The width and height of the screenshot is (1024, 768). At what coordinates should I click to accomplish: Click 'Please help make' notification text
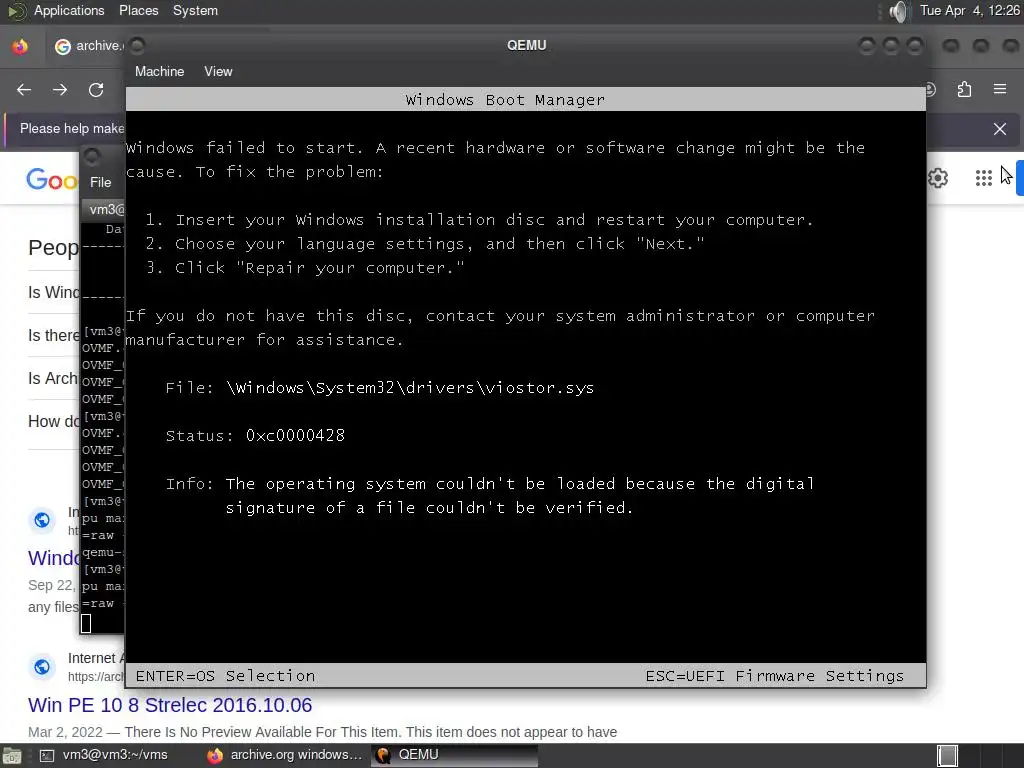[72, 129]
